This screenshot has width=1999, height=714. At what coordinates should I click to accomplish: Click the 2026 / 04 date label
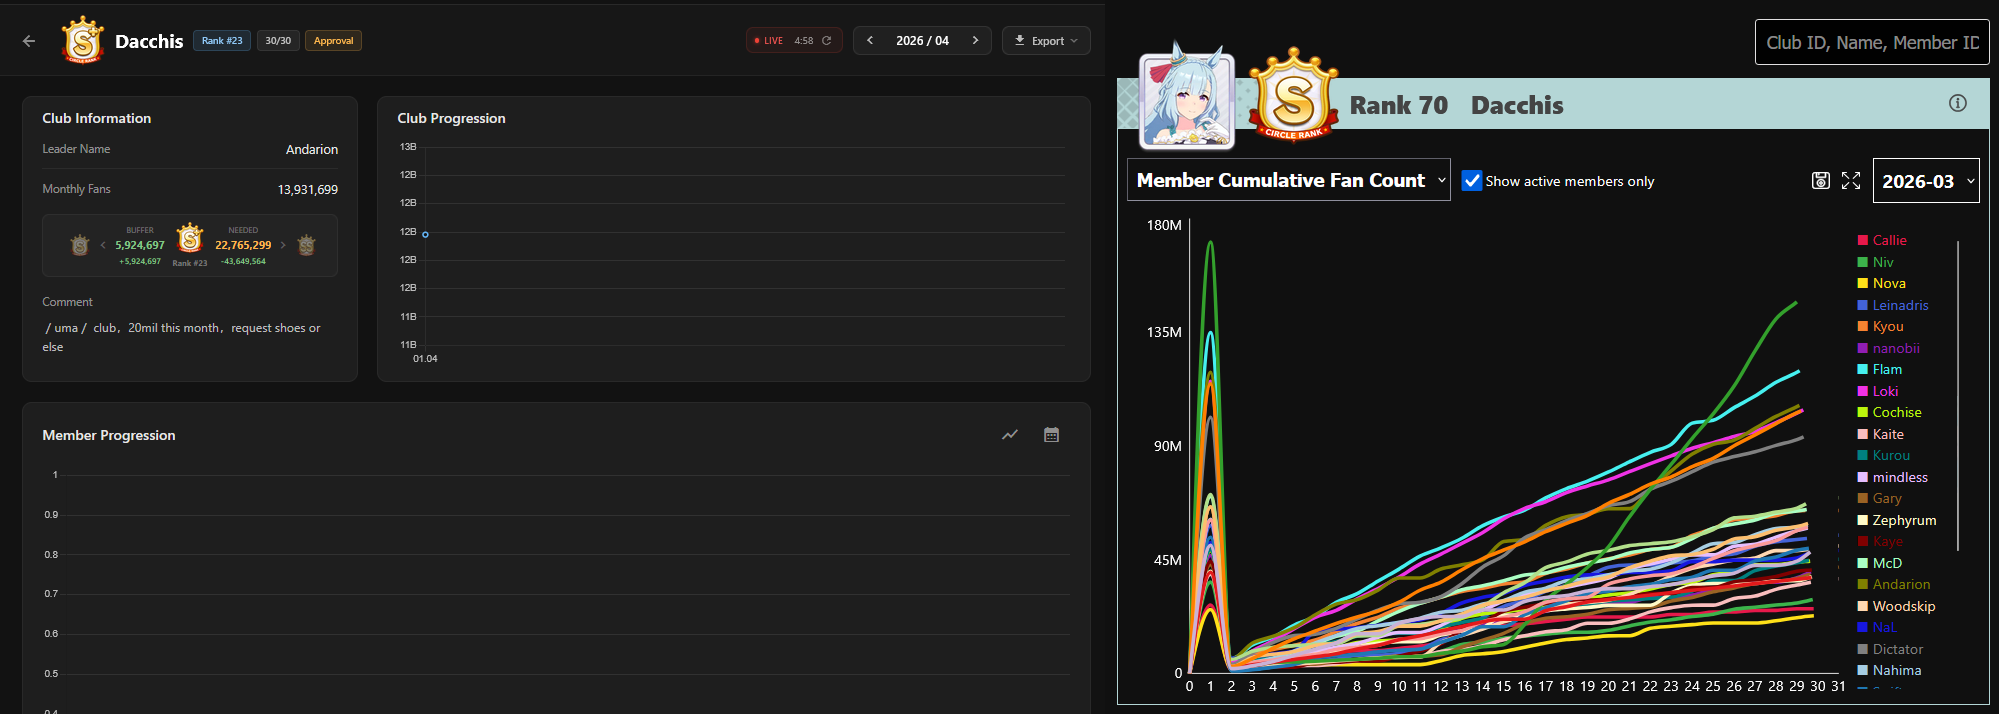[x=922, y=41]
